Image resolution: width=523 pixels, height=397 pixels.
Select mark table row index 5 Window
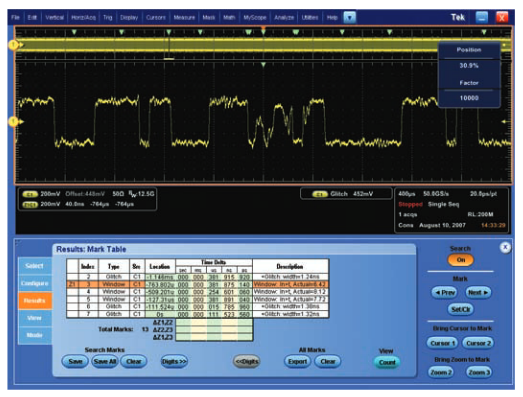pos(198,299)
